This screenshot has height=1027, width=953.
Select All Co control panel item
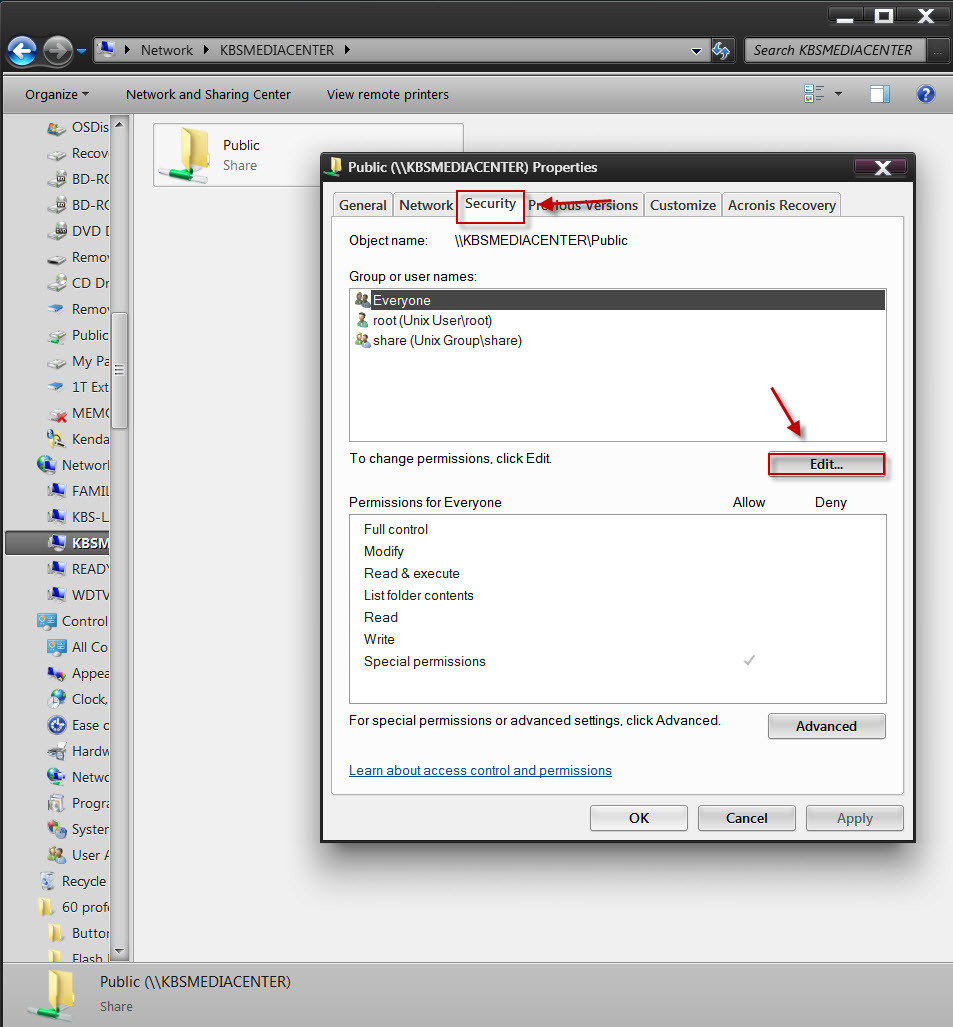[x=79, y=647]
